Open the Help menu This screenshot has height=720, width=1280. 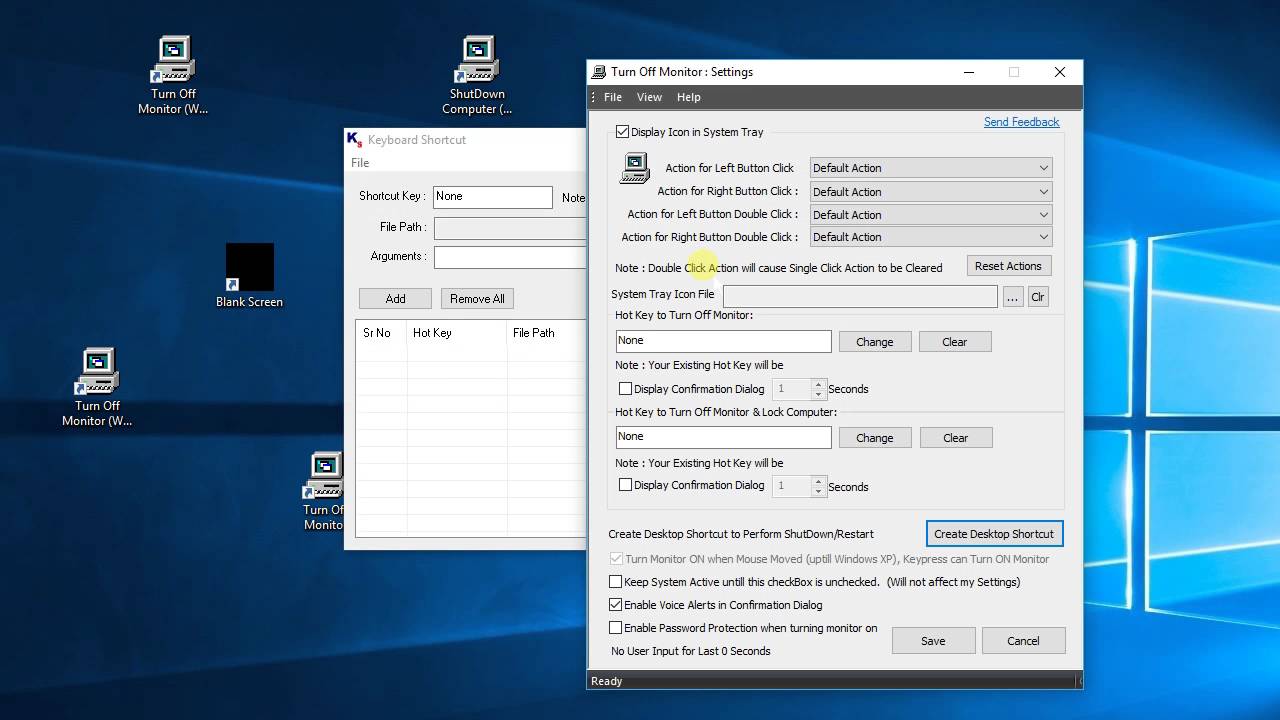click(x=689, y=97)
